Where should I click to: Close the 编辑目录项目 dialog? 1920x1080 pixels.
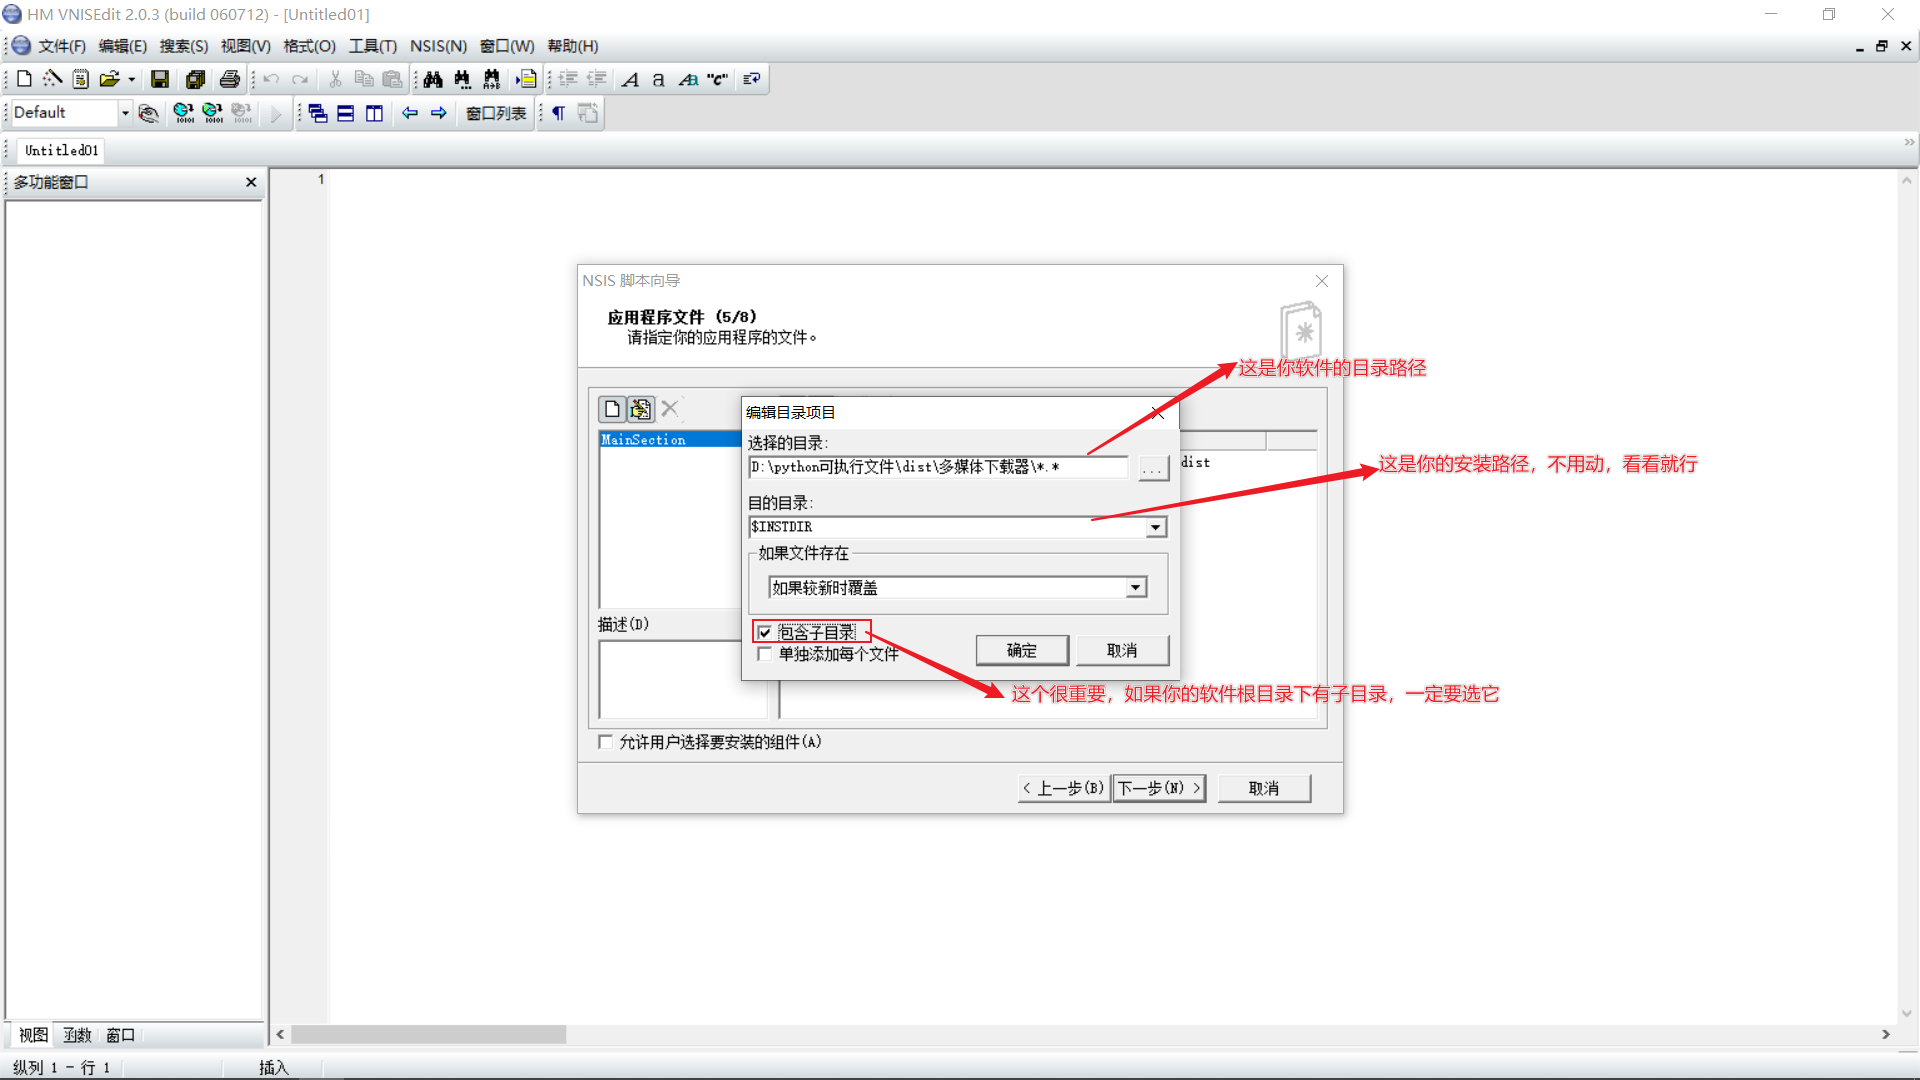tap(1157, 412)
